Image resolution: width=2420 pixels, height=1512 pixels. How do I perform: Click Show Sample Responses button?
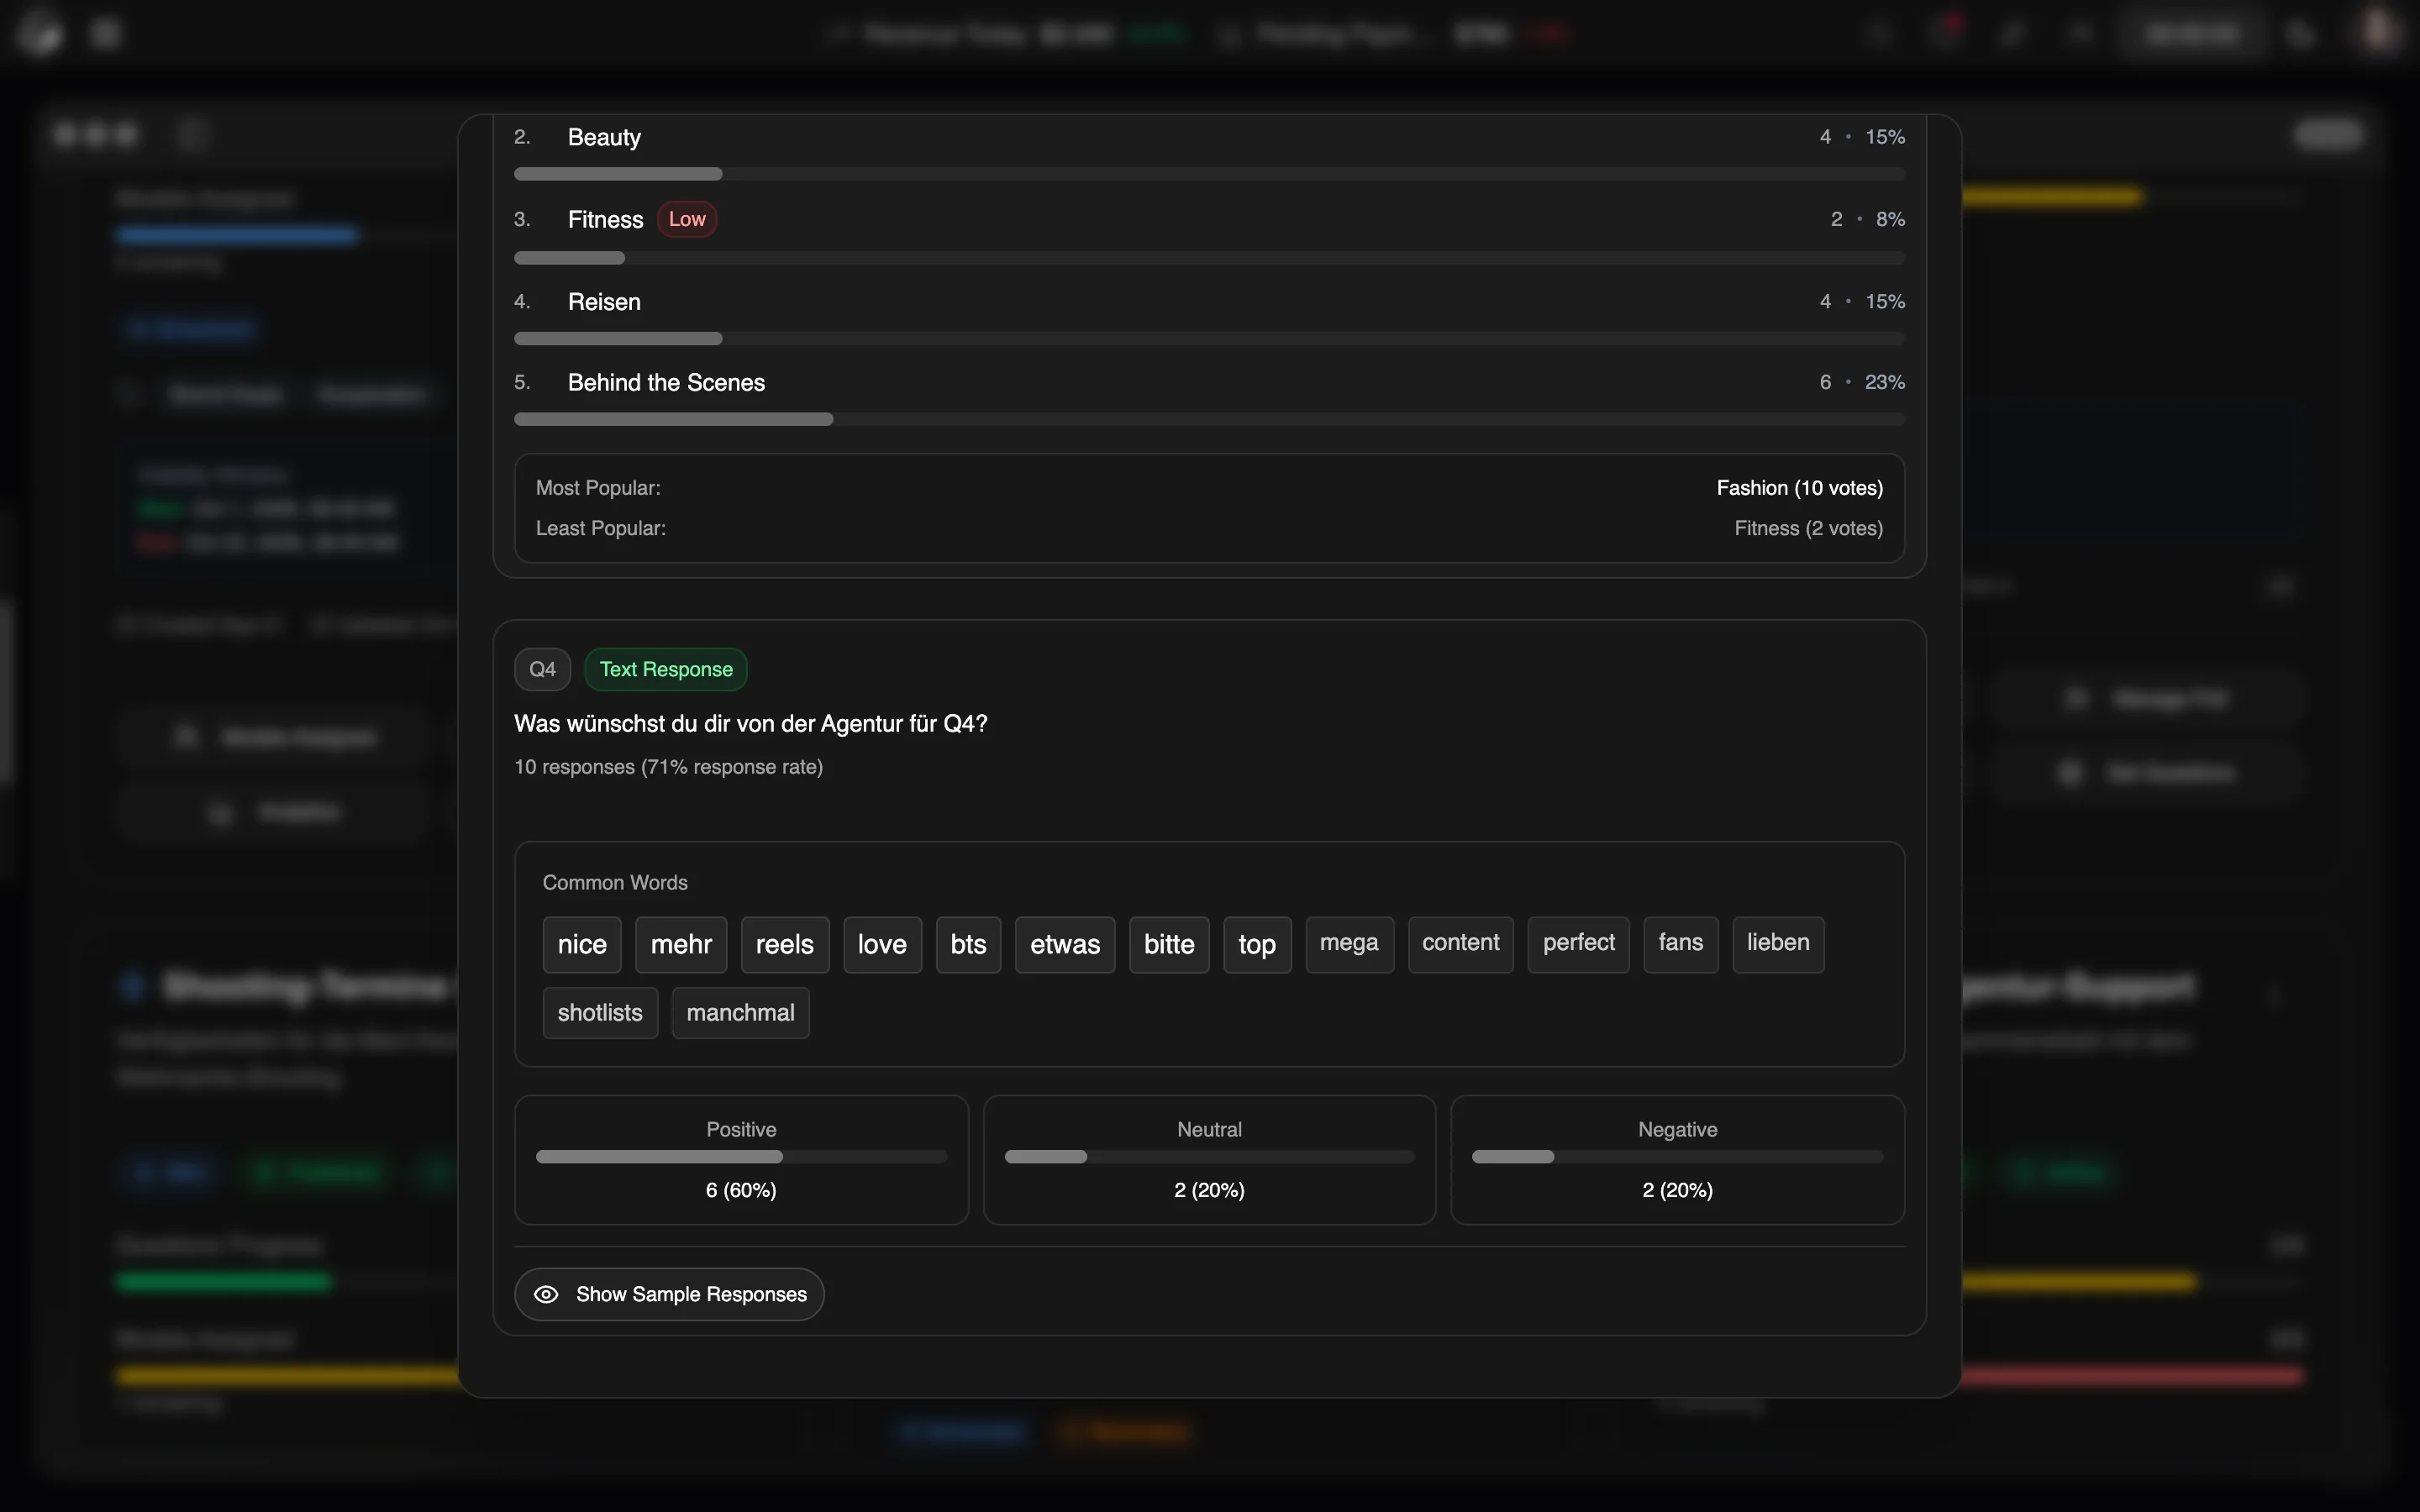point(669,1294)
